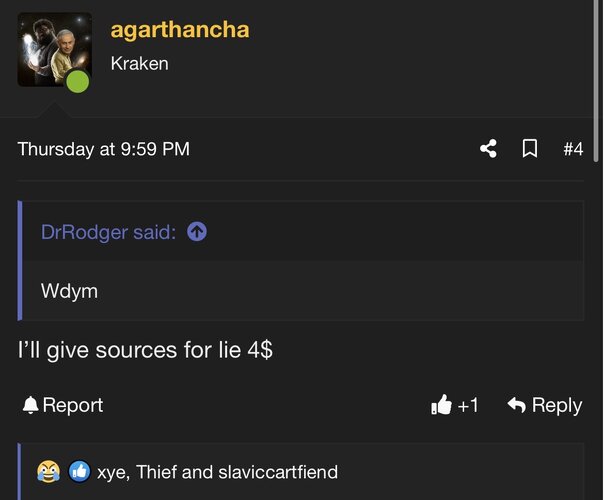Click the laughing-crying reaction emoji
604x500 pixels.
48,471
